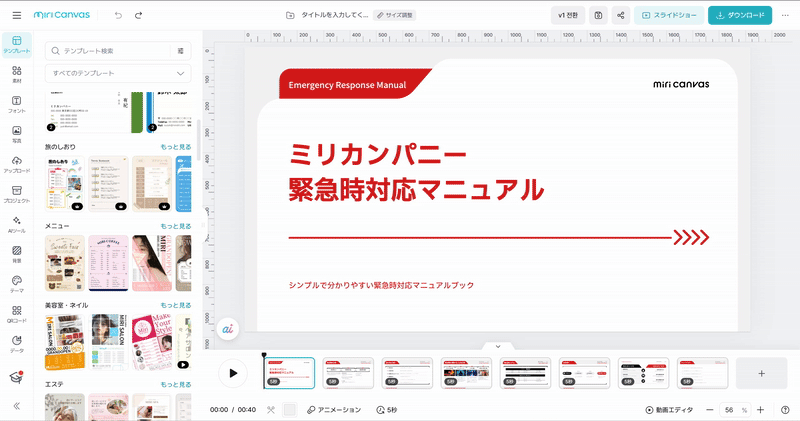The image size is (800, 421).
Task: Zoom out with the minus button
Action: (710, 410)
